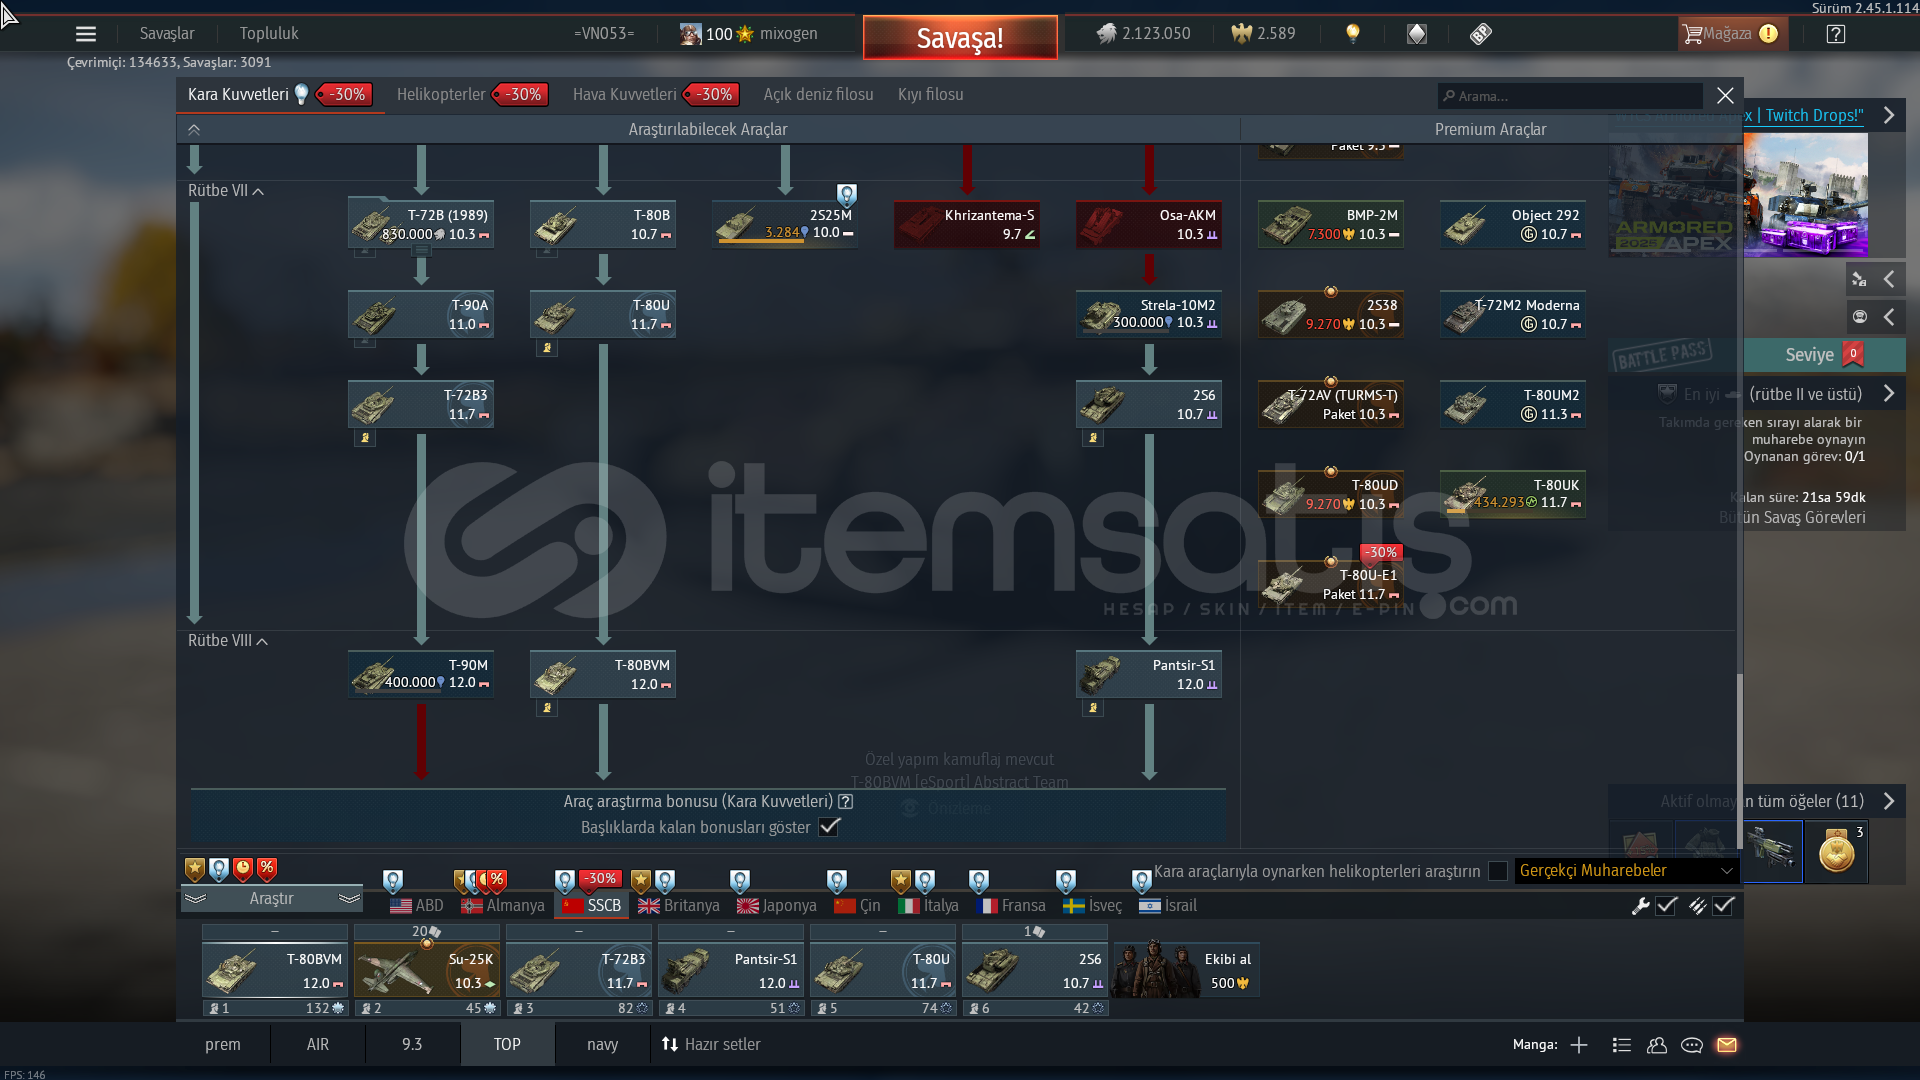Open the contacts icon in bottom bar
This screenshot has height=1080, width=1920.
1657,1045
